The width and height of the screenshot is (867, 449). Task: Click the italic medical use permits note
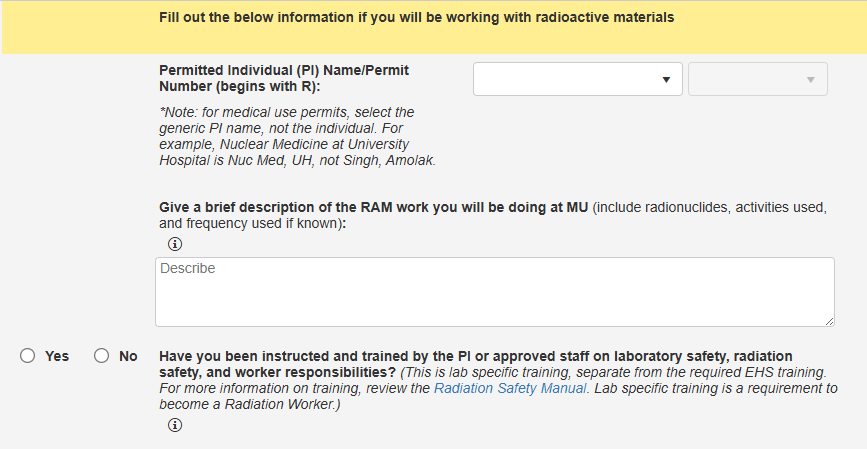pos(297,136)
